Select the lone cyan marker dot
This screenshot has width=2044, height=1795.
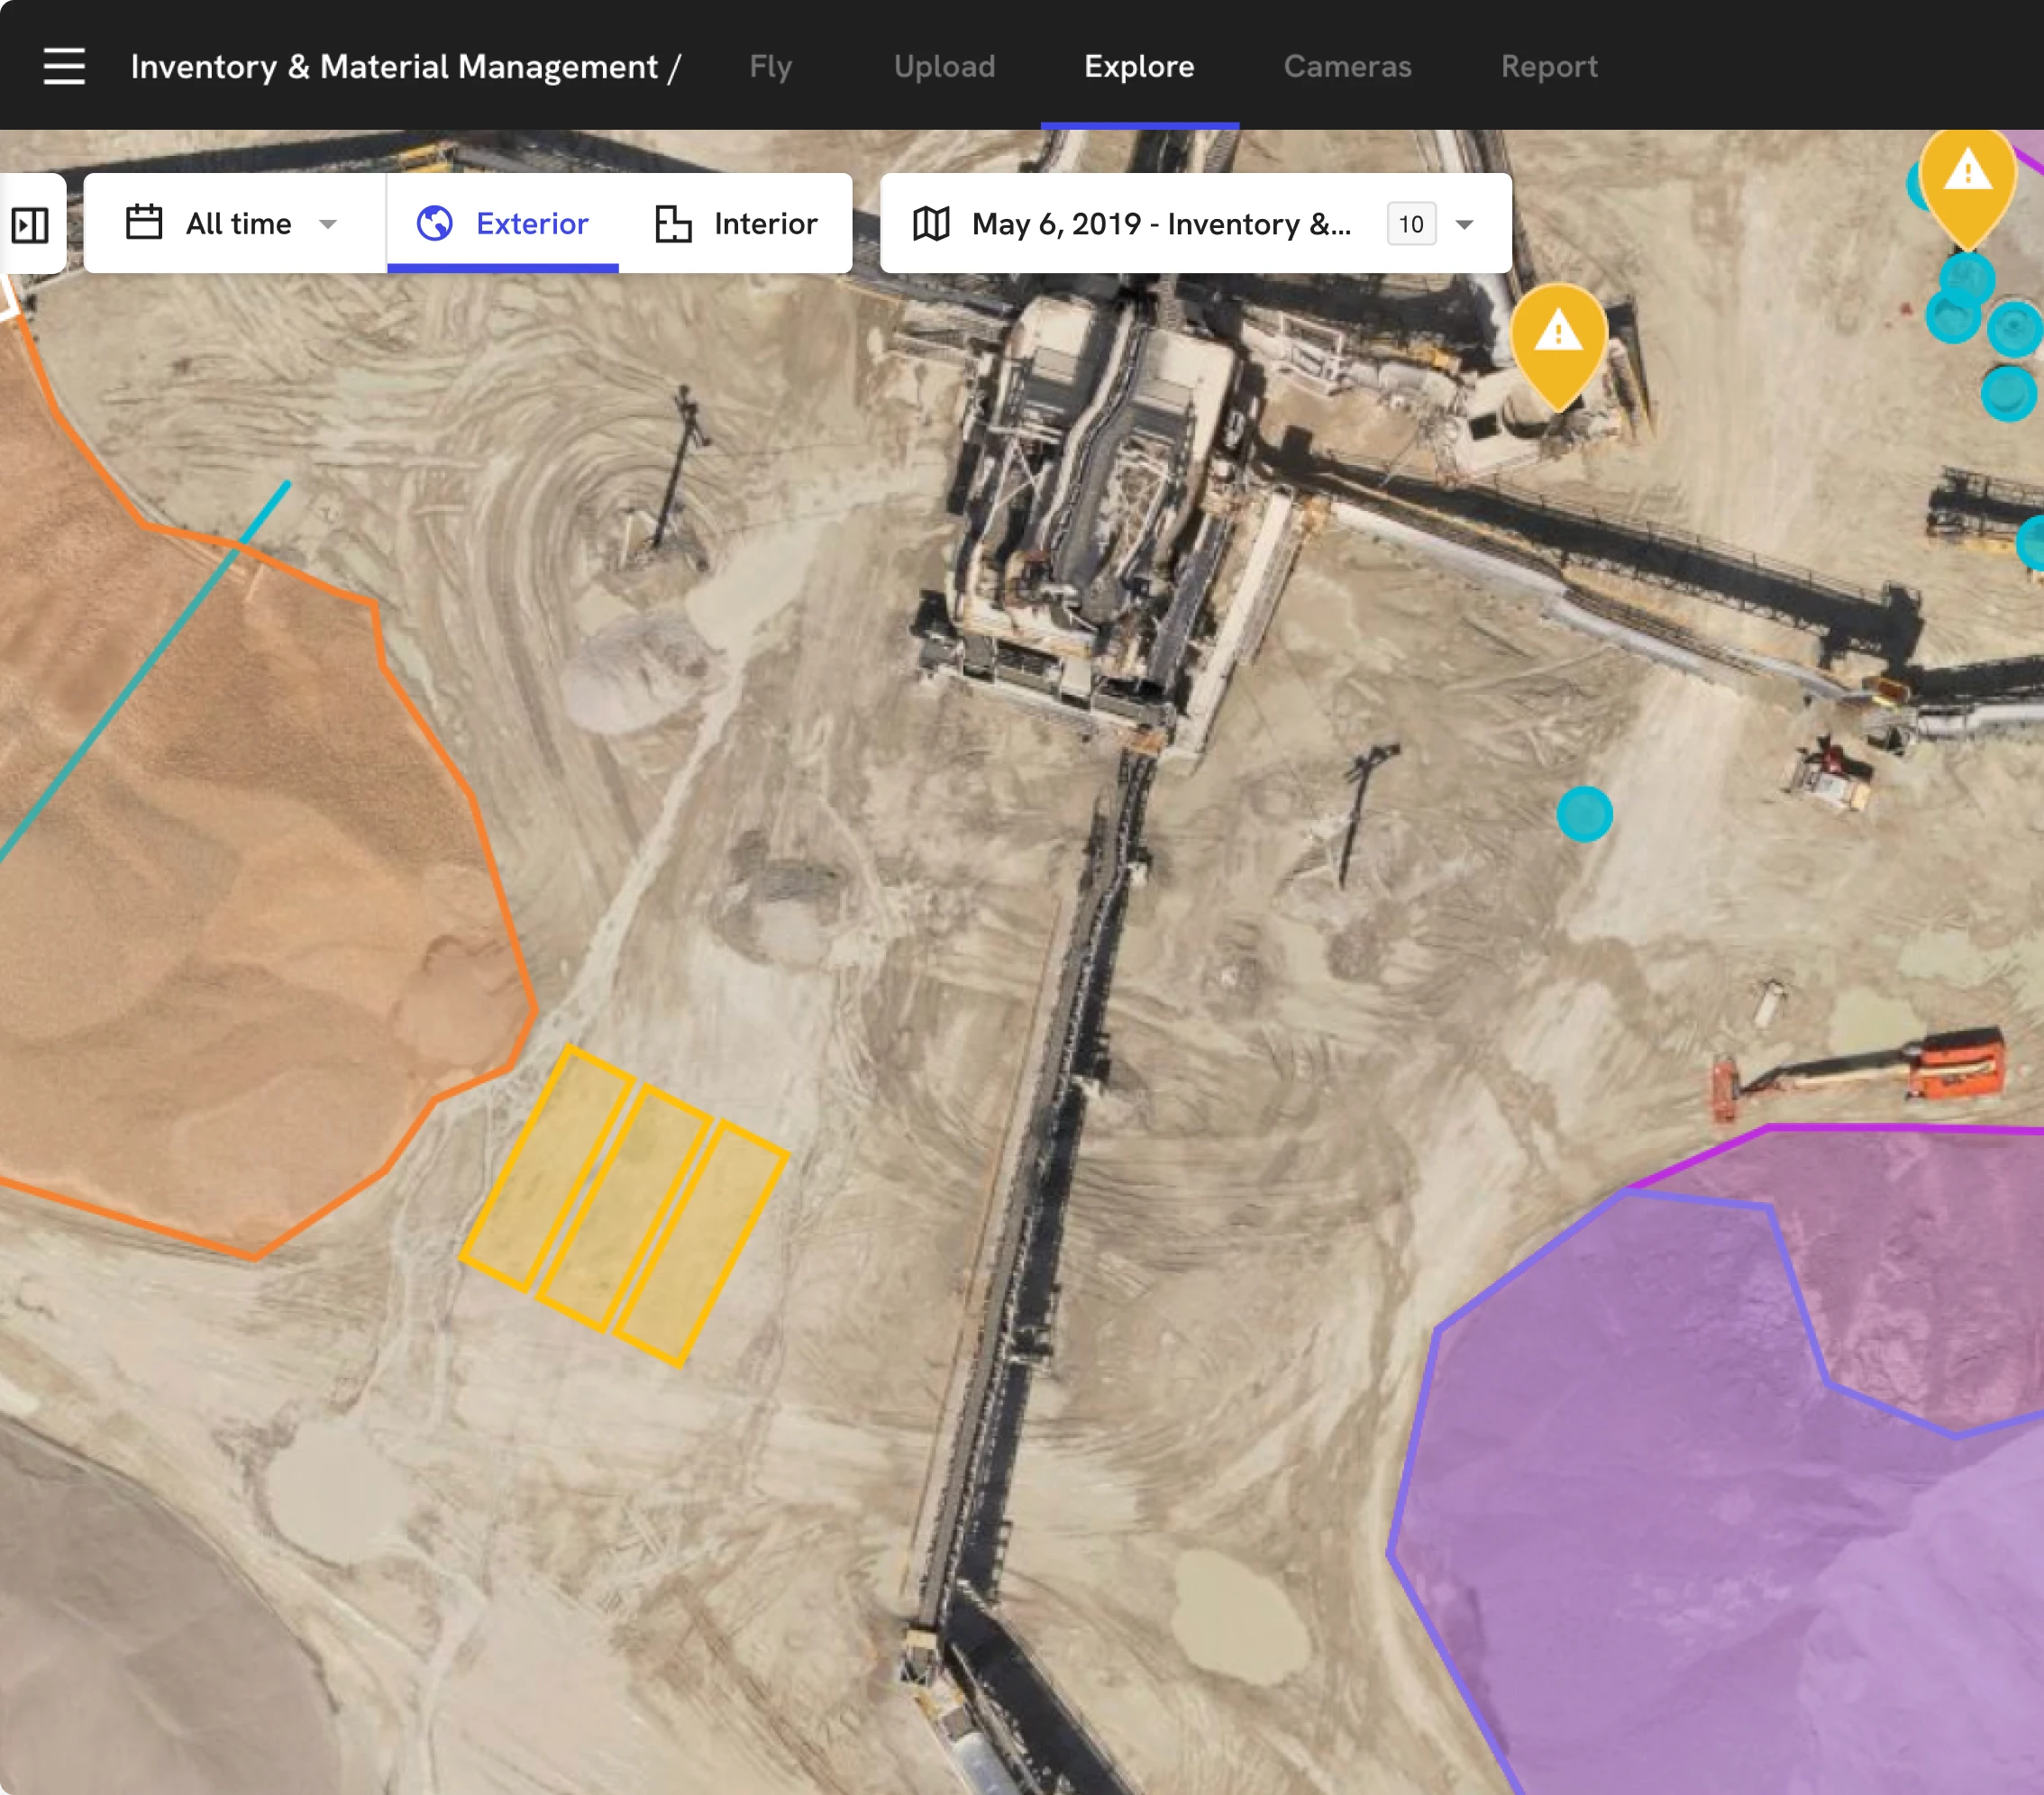coord(1584,814)
